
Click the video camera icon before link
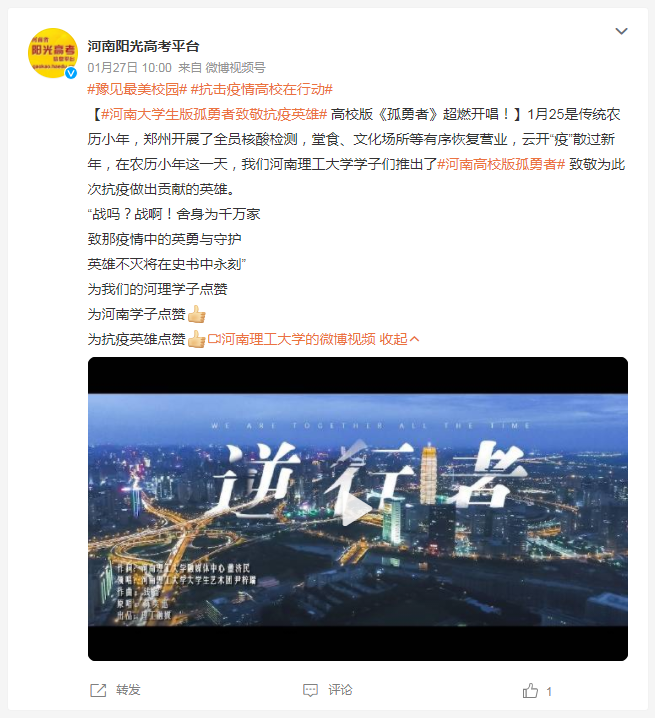click(x=214, y=339)
